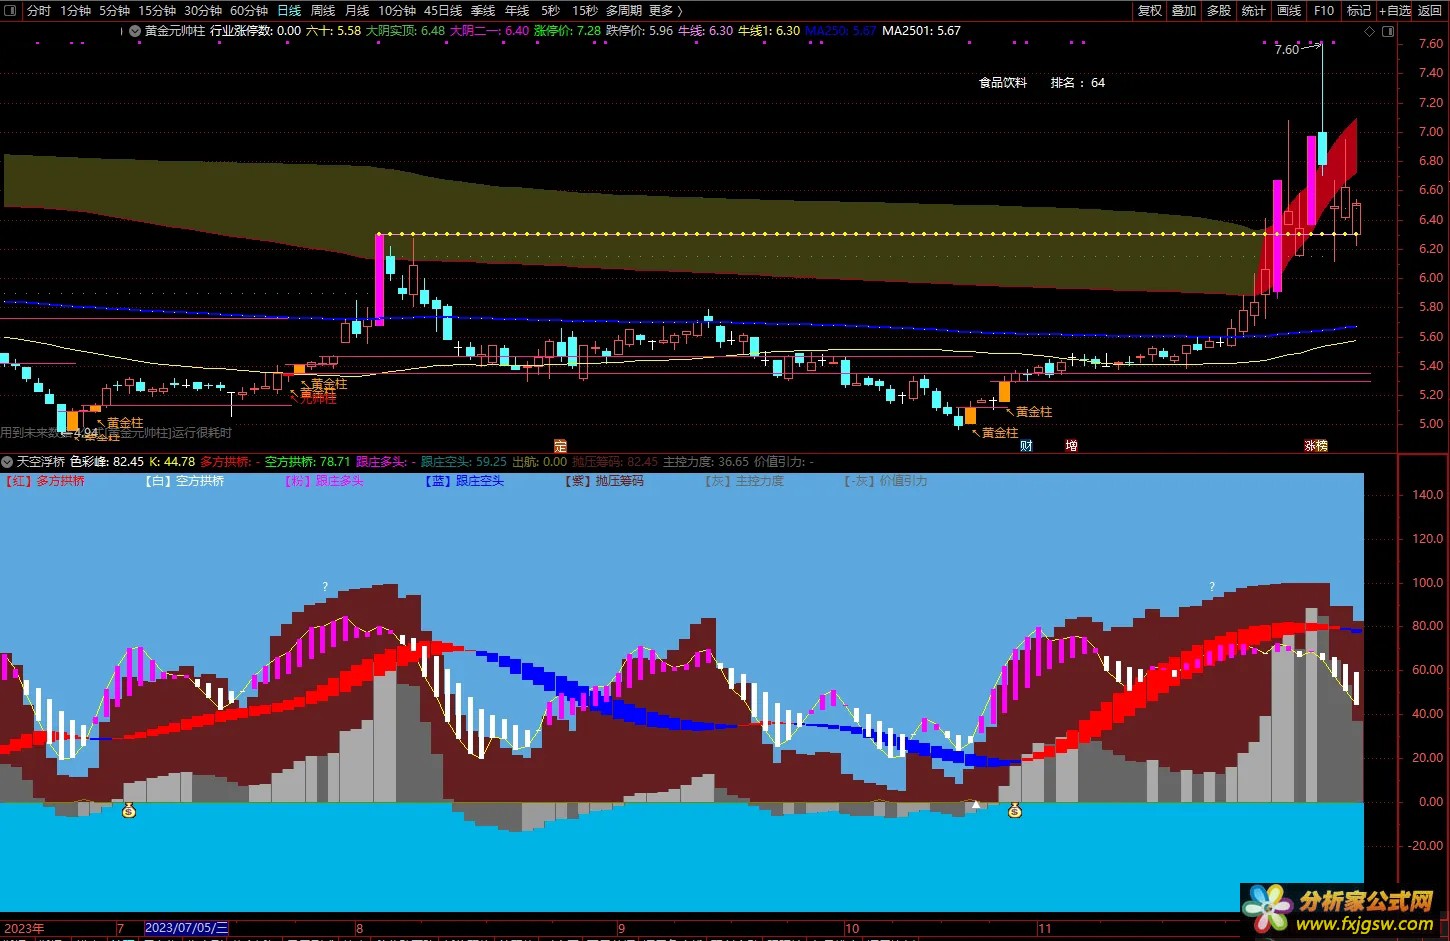Viewport: 1450px width, 941px height.
Task: Select the 周线 weekly period
Action: 323,10
